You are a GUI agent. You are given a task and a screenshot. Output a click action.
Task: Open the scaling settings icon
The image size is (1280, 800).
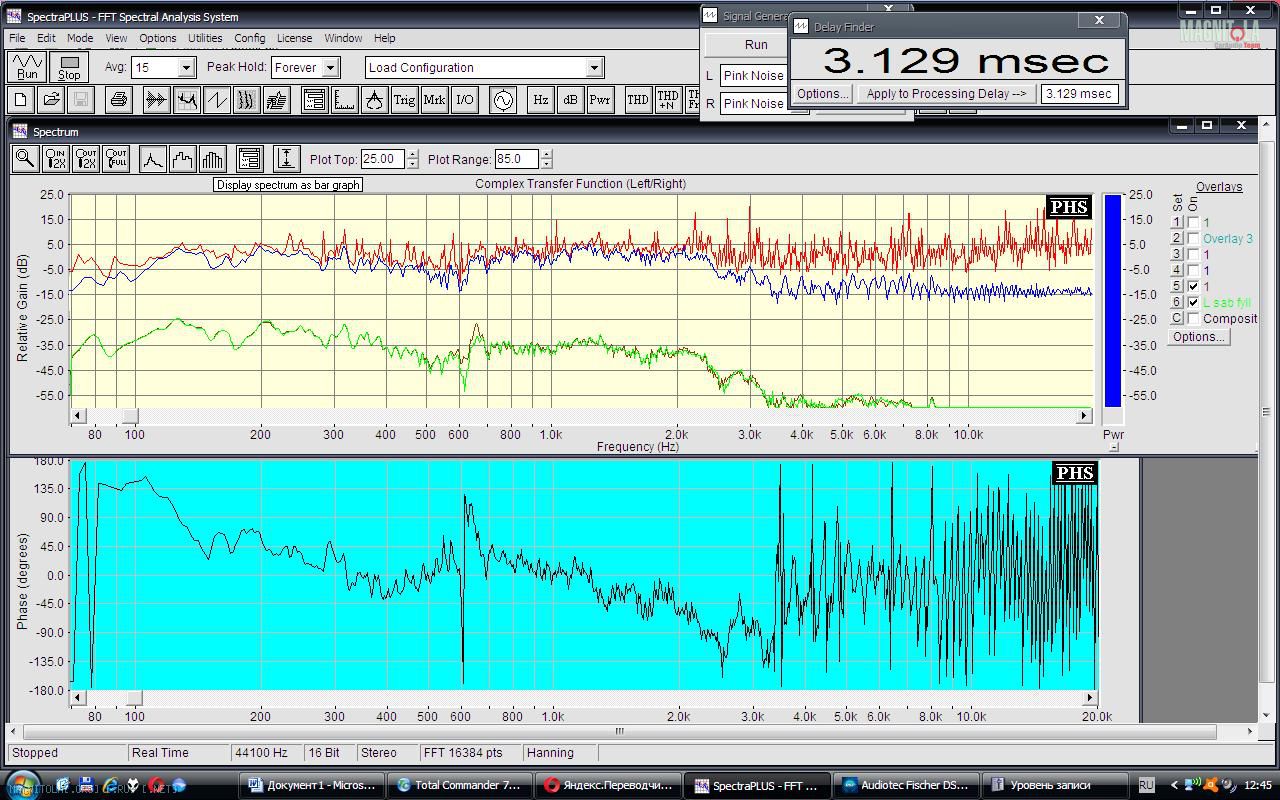344,100
